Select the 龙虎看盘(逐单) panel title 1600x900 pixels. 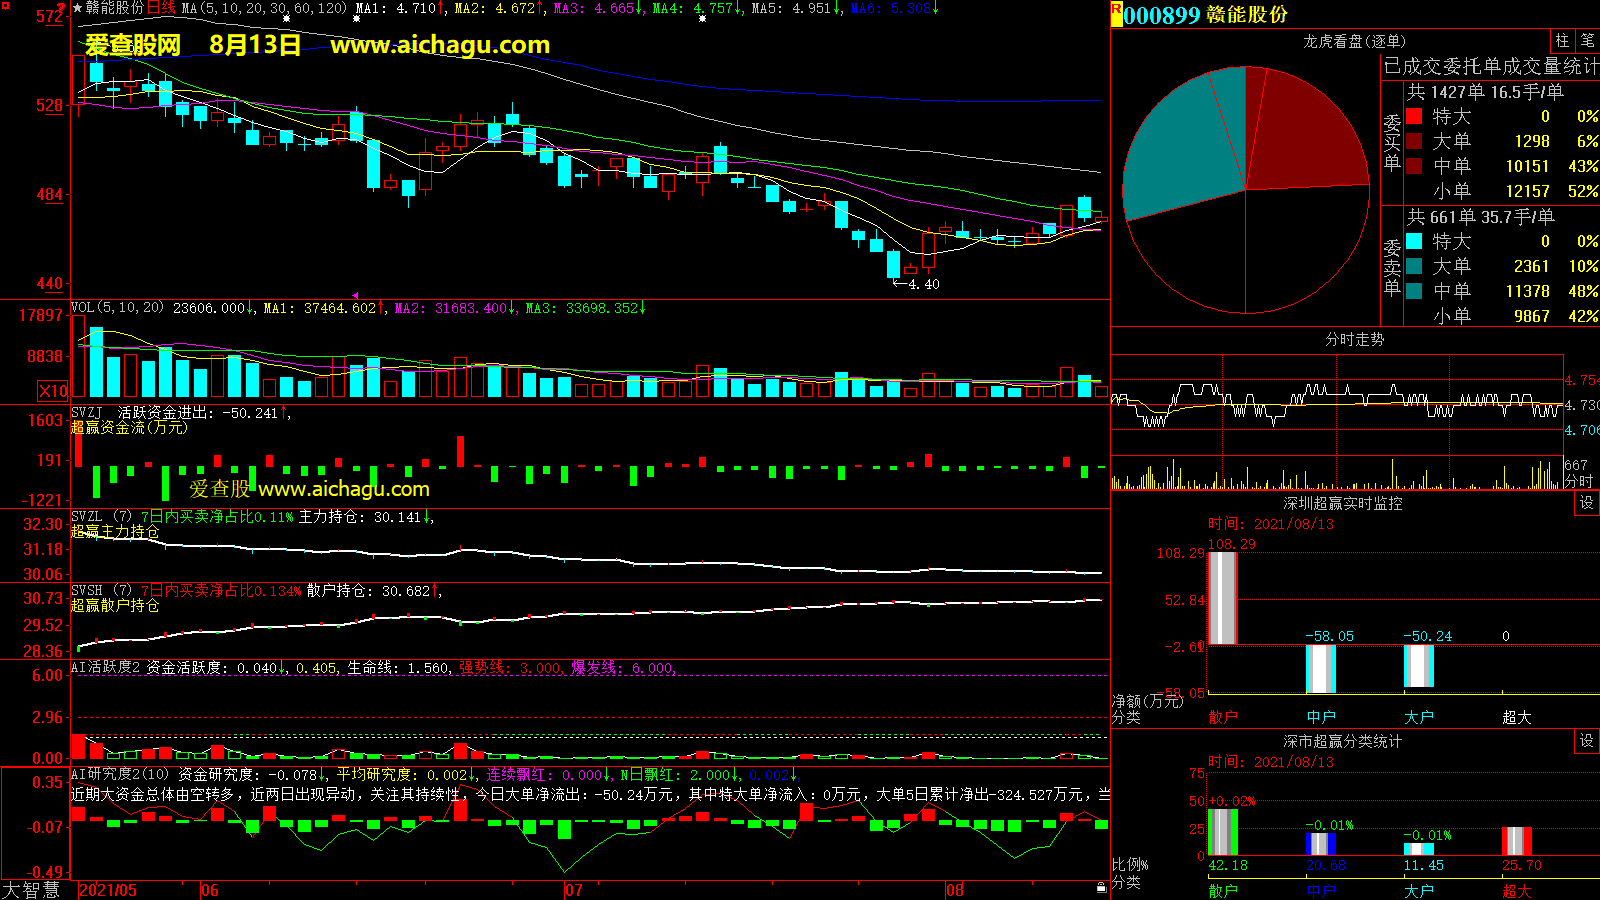[x=1354, y=41]
